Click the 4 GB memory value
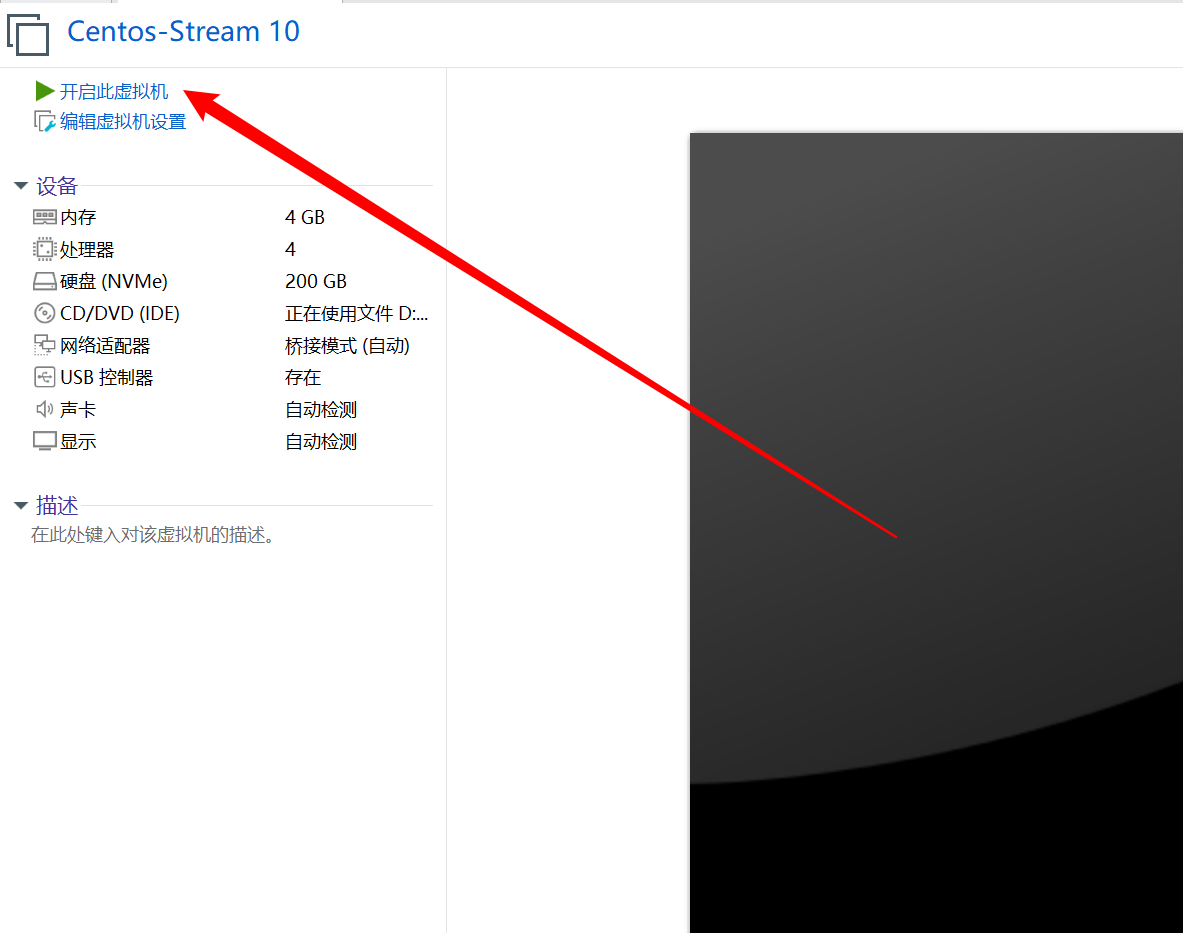Viewport: 1183px width, 933px height. point(305,217)
